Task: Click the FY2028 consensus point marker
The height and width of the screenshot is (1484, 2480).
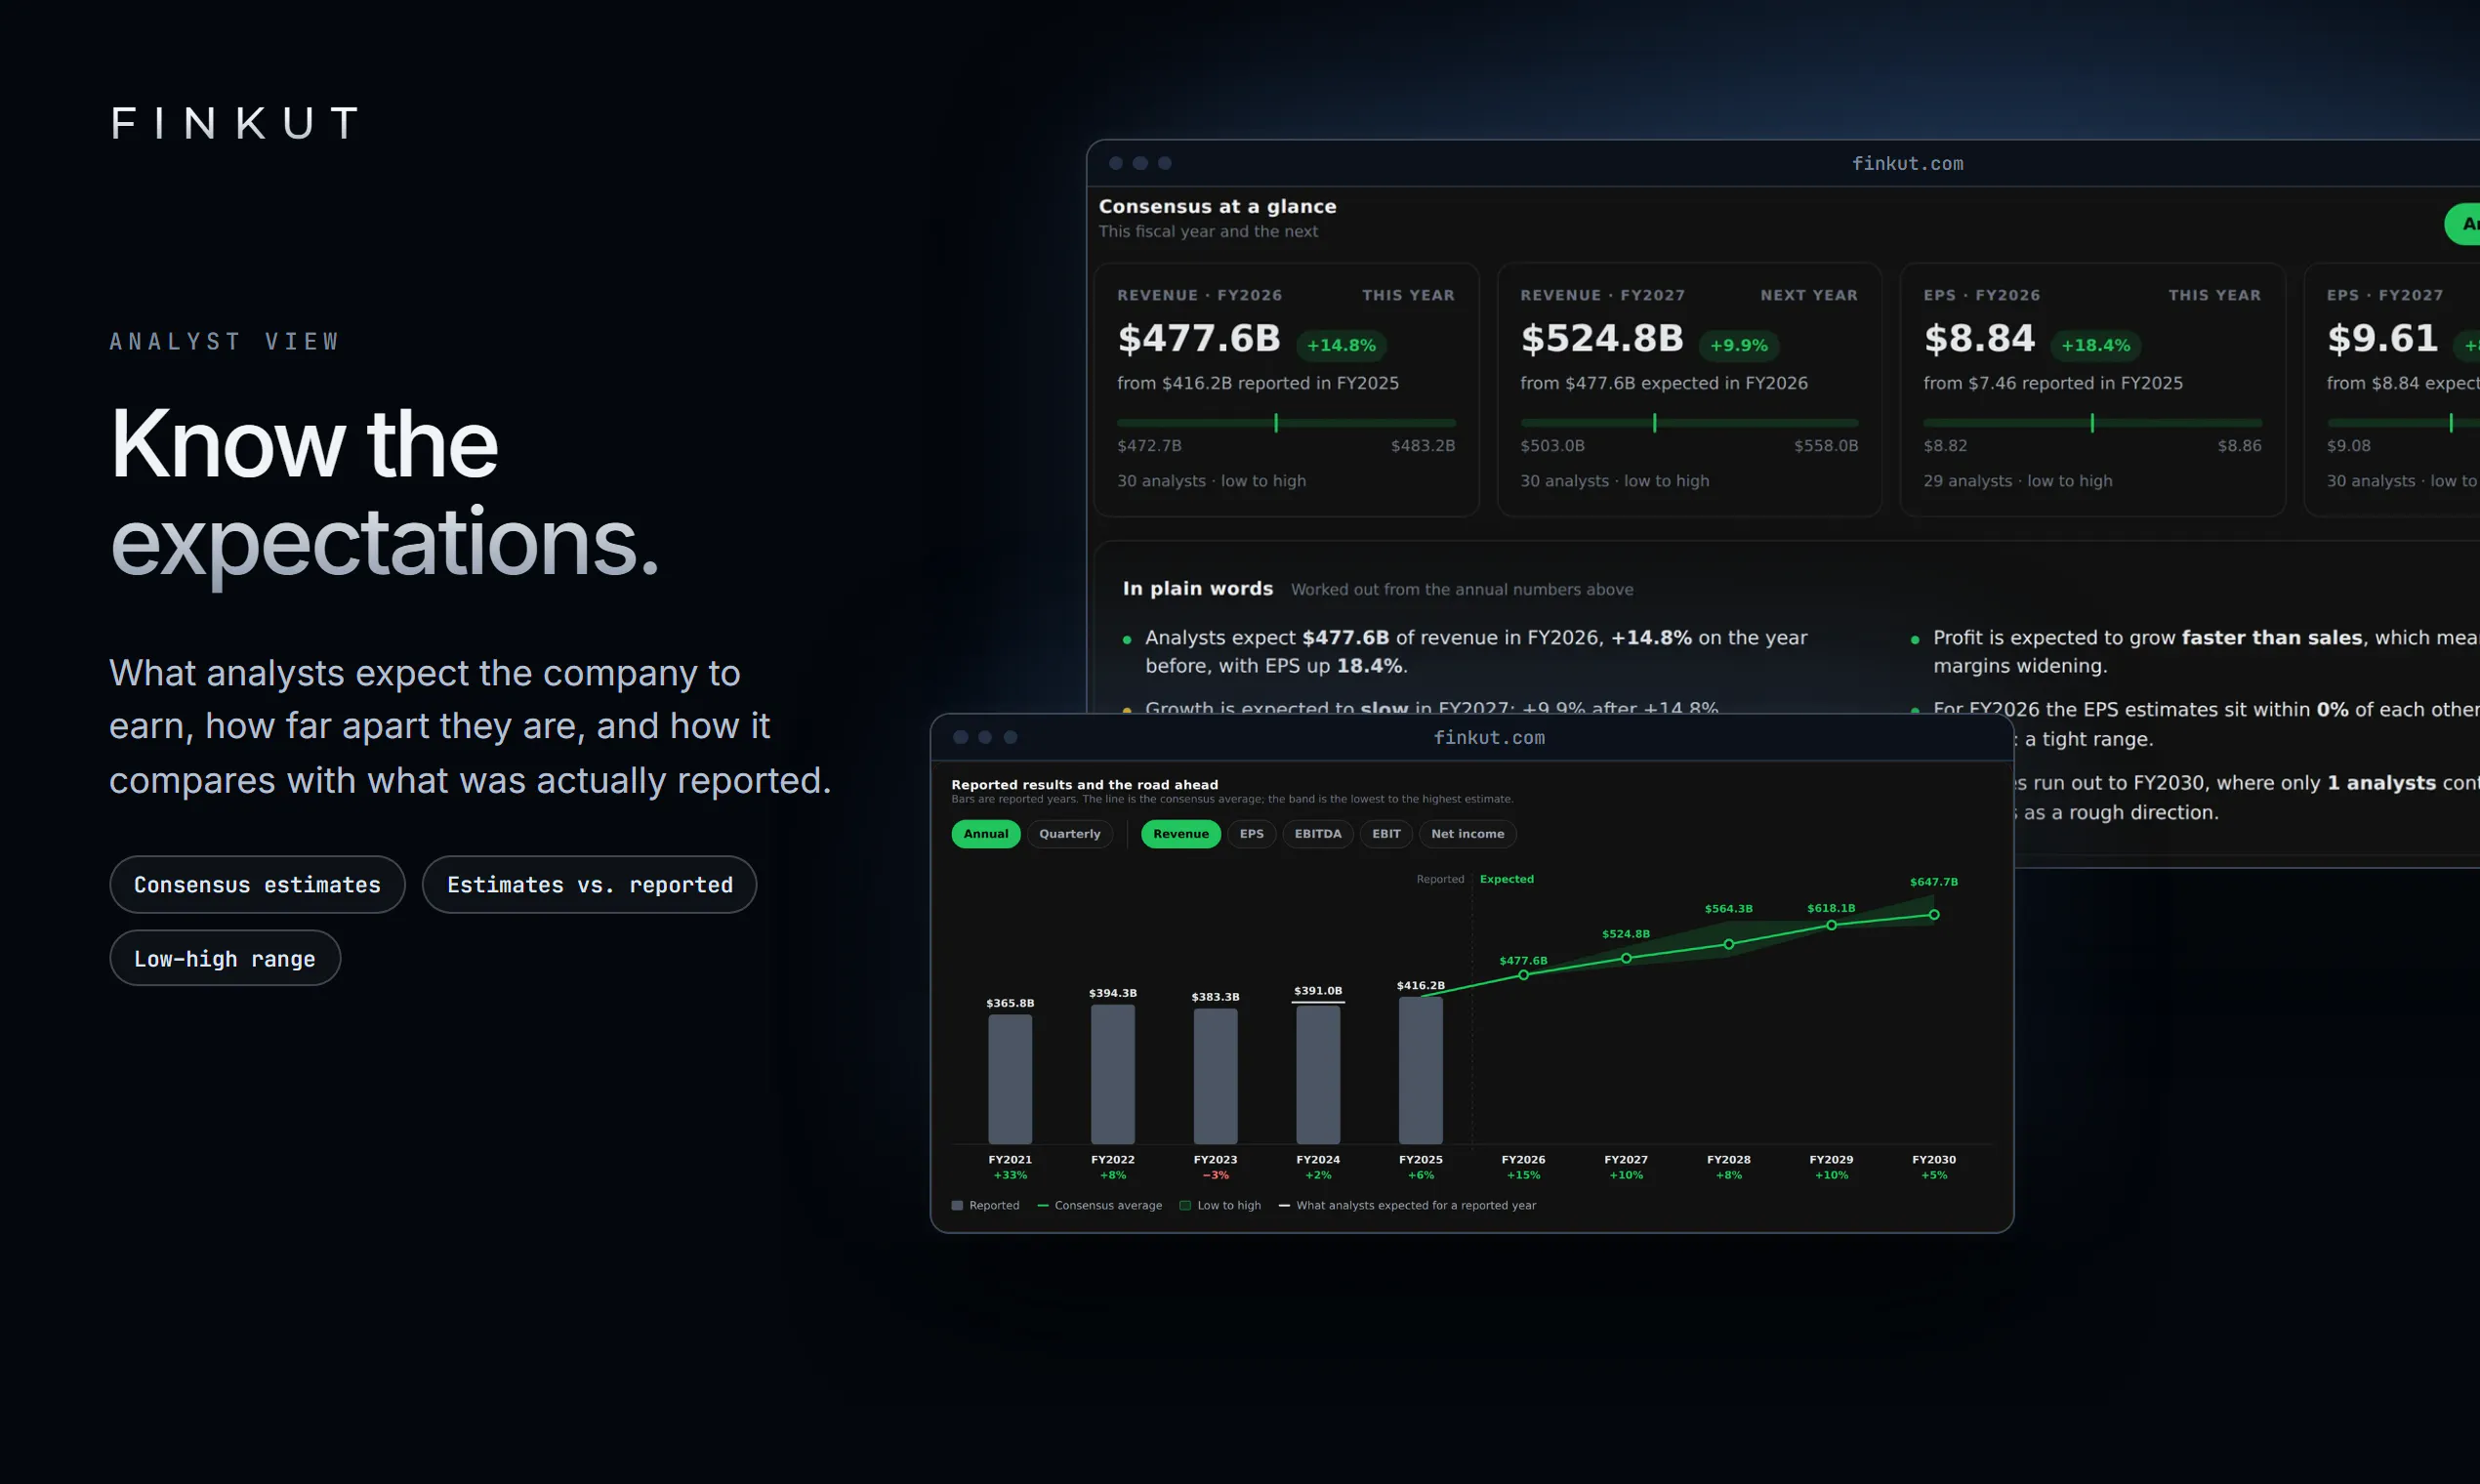Action: tap(1729, 944)
